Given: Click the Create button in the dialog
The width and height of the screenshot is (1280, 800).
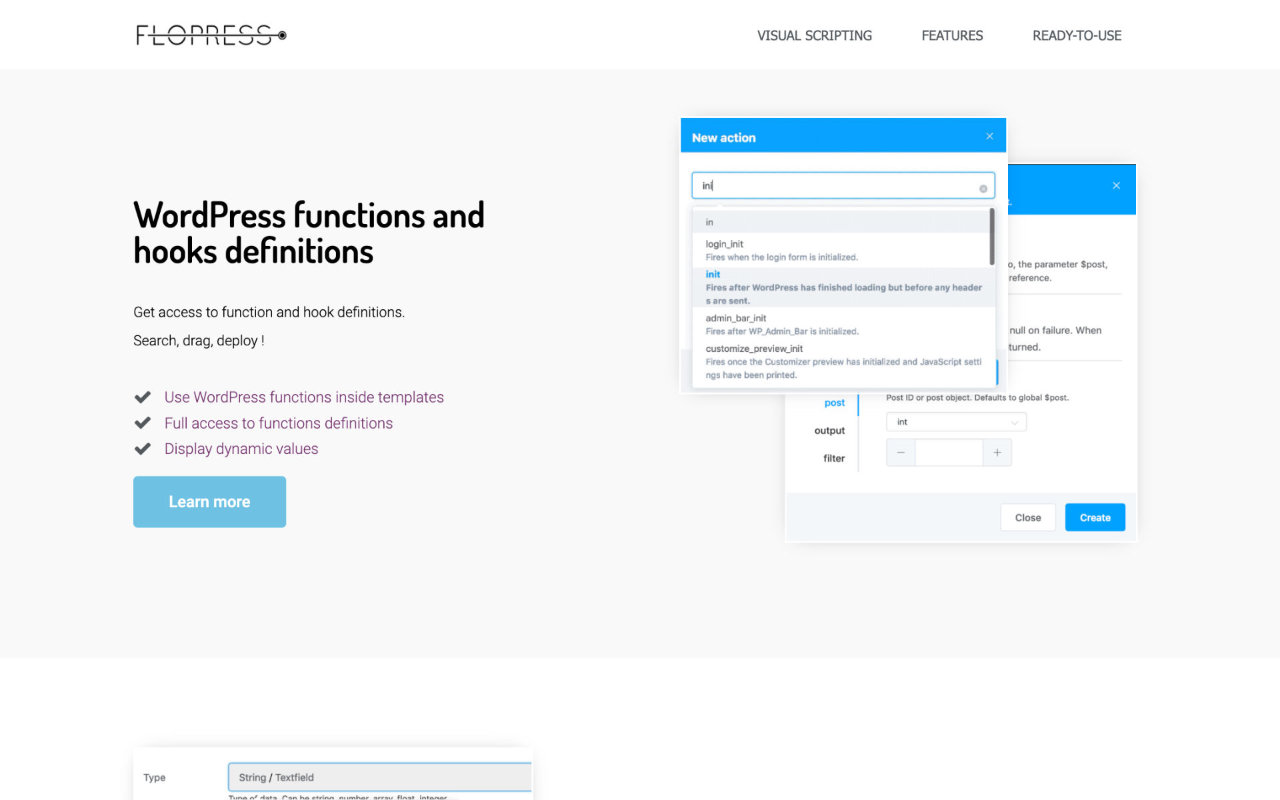Looking at the screenshot, I should [1094, 517].
